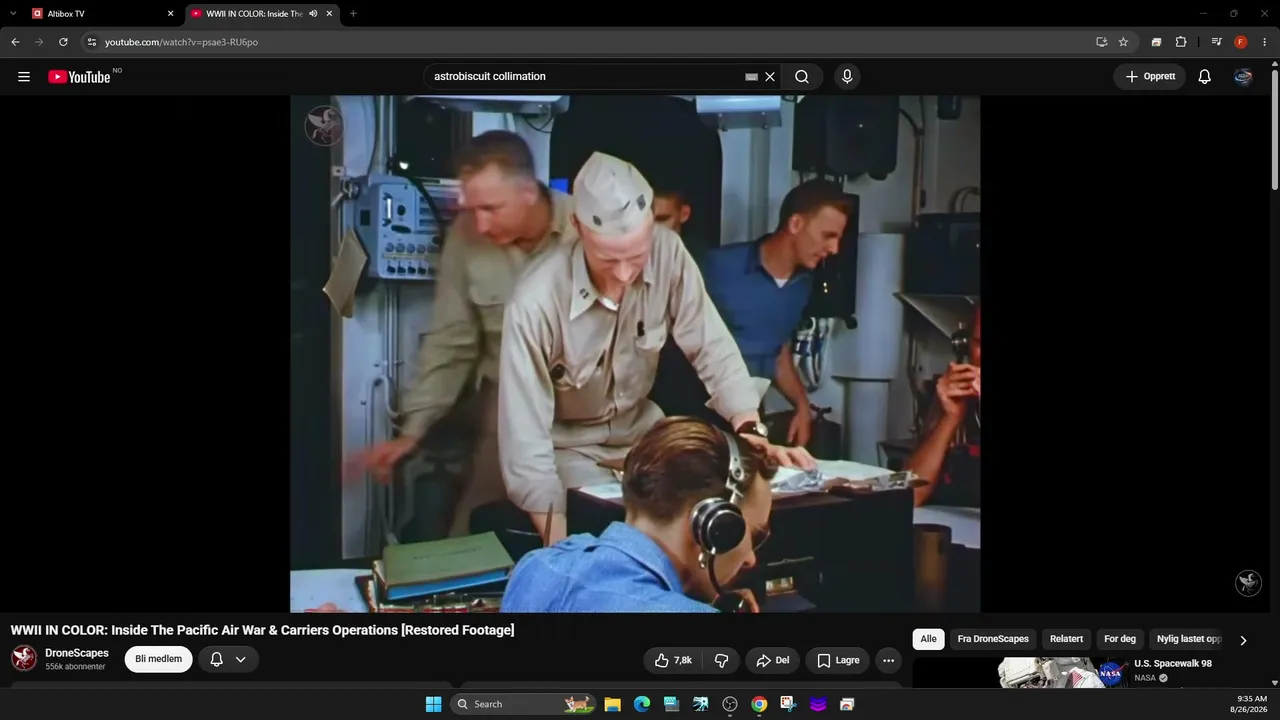Open YouTube notifications bell in header
The width and height of the screenshot is (1280, 720).
(x=1205, y=77)
